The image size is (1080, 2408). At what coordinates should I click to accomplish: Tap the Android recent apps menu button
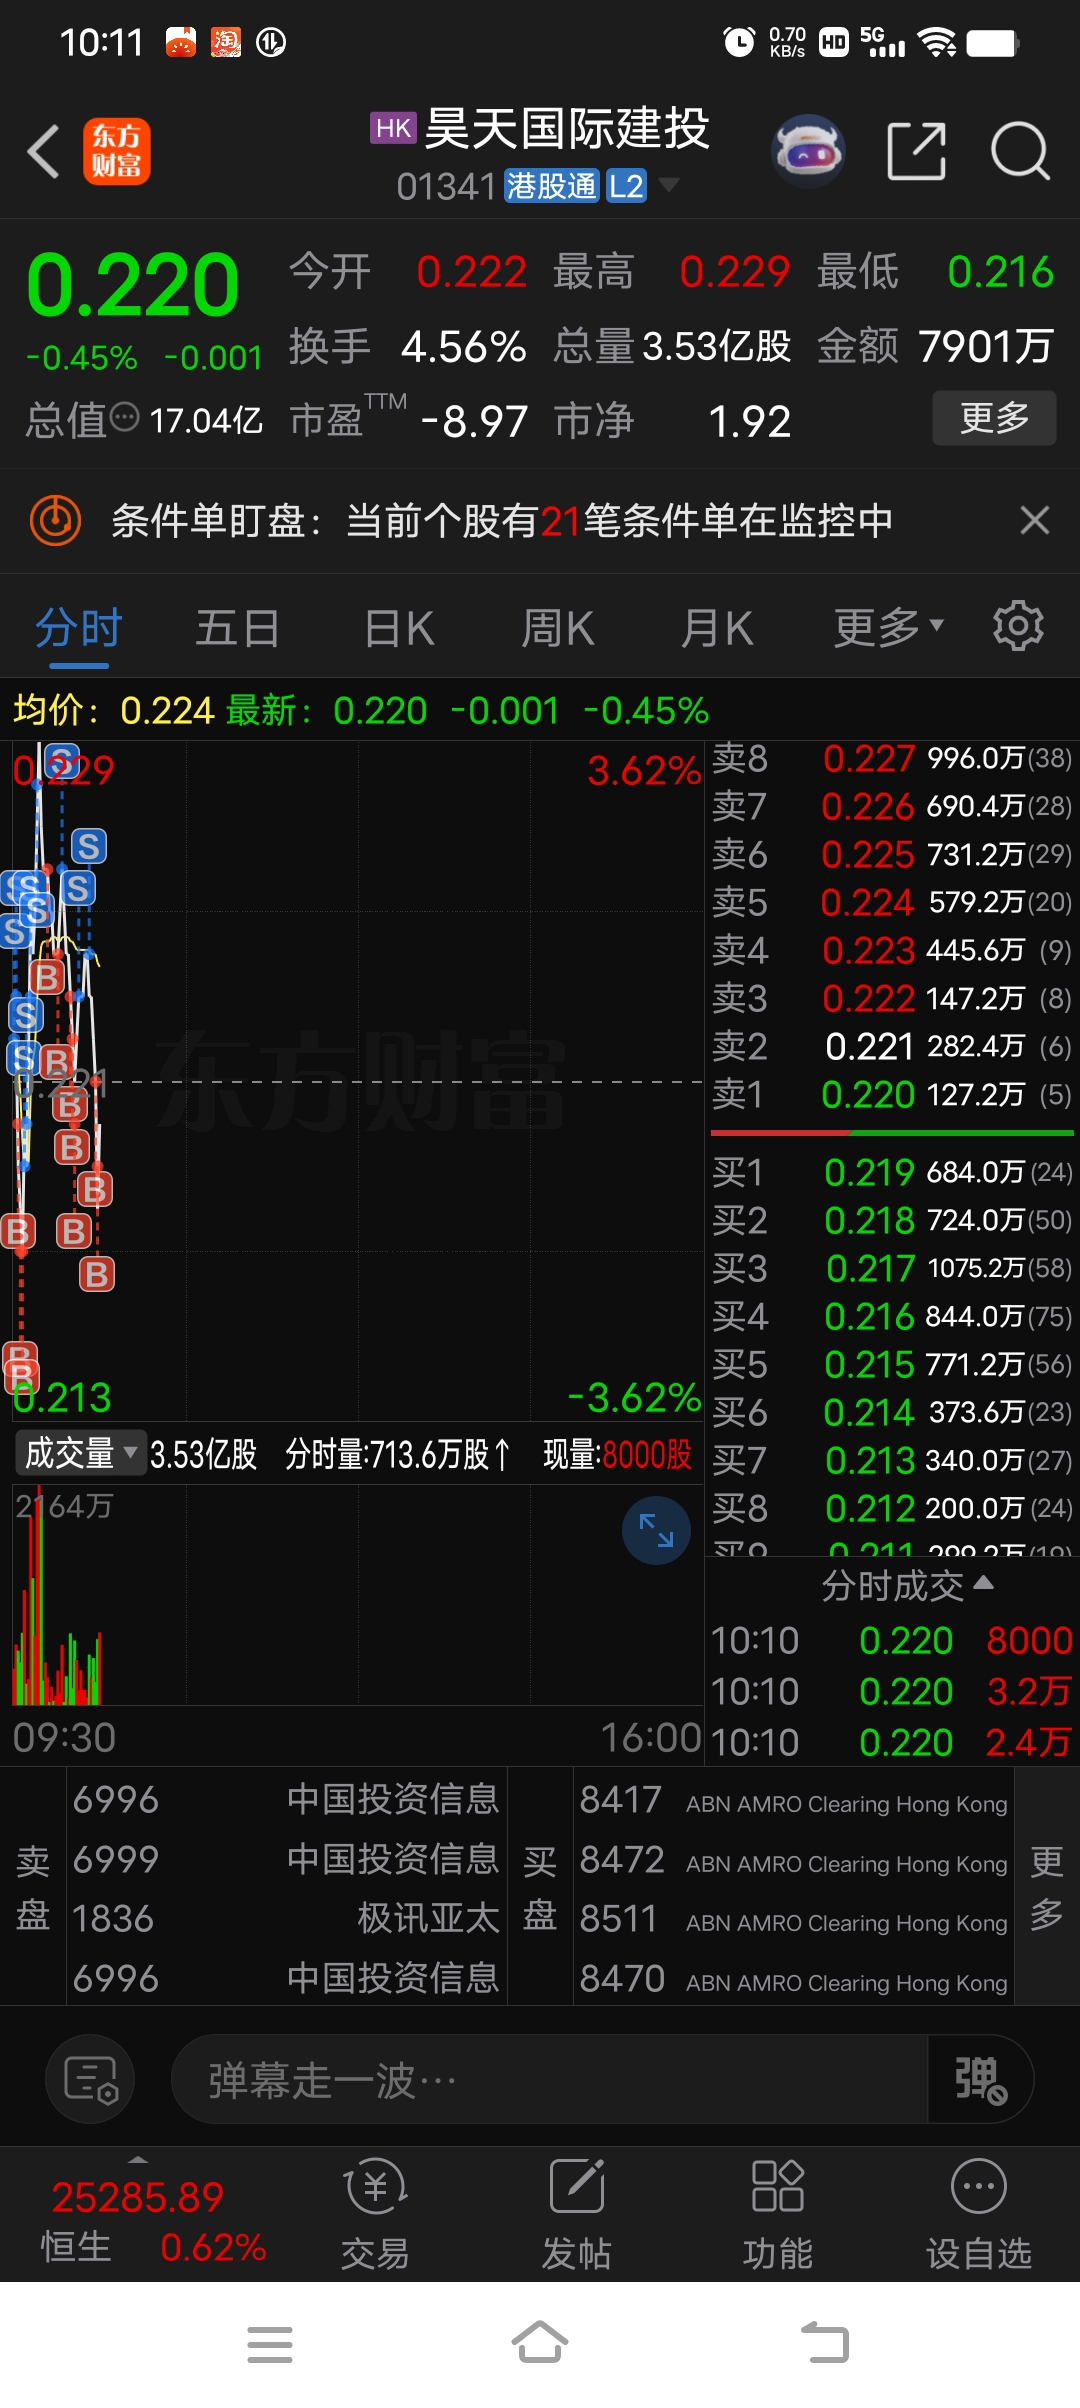270,2344
